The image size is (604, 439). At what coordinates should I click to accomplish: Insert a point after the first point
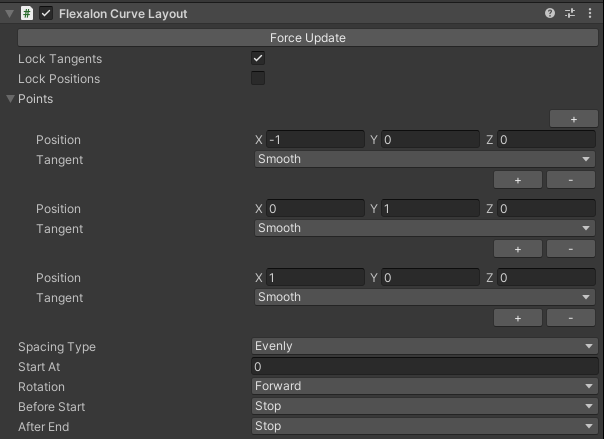point(518,180)
